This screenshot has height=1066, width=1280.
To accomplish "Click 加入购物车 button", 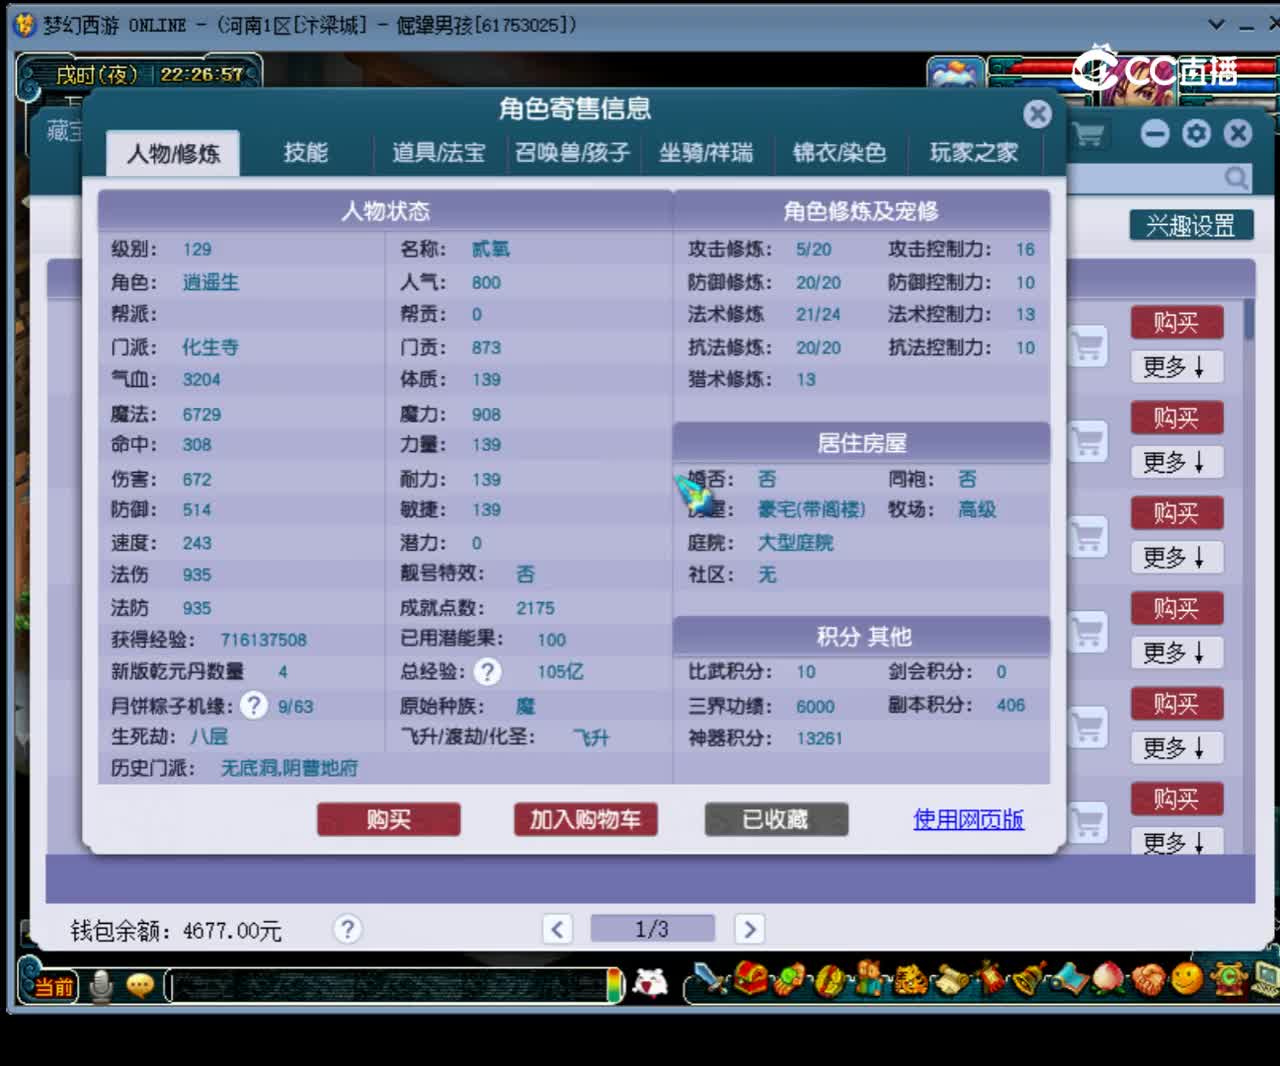I will tap(585, 820).
